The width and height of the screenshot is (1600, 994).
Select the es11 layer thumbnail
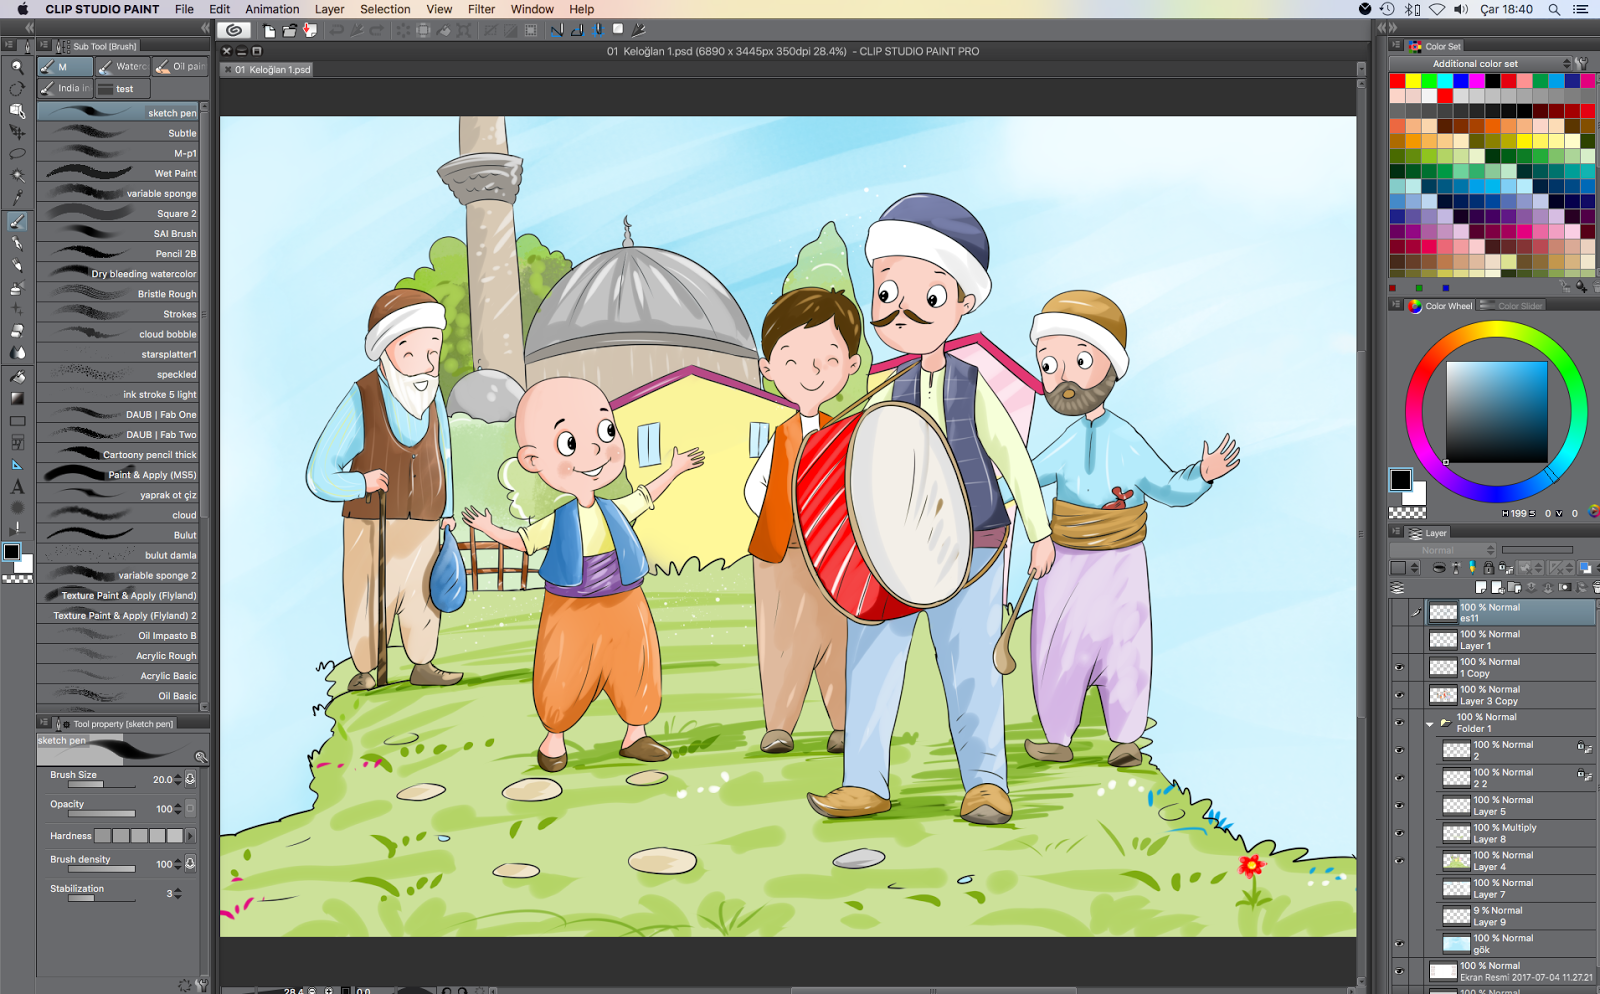point(1443,612)
